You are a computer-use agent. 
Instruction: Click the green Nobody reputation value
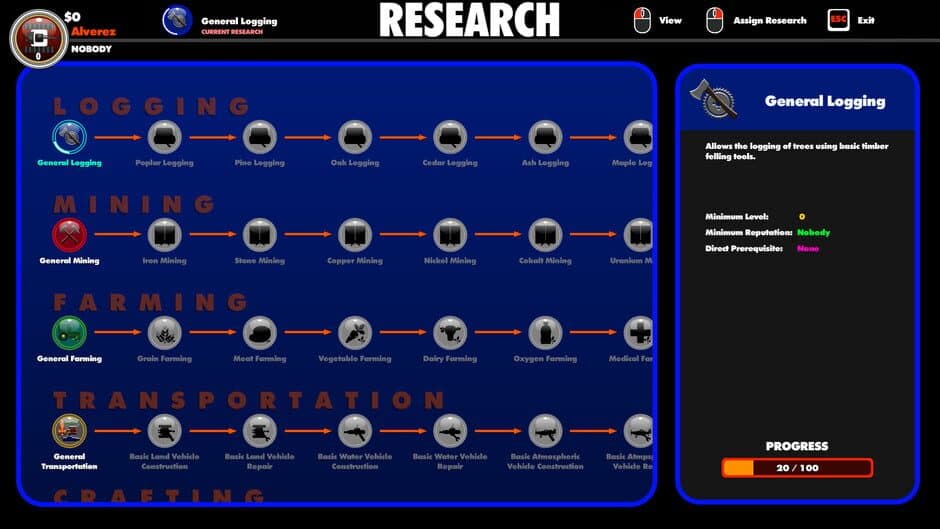814,232
